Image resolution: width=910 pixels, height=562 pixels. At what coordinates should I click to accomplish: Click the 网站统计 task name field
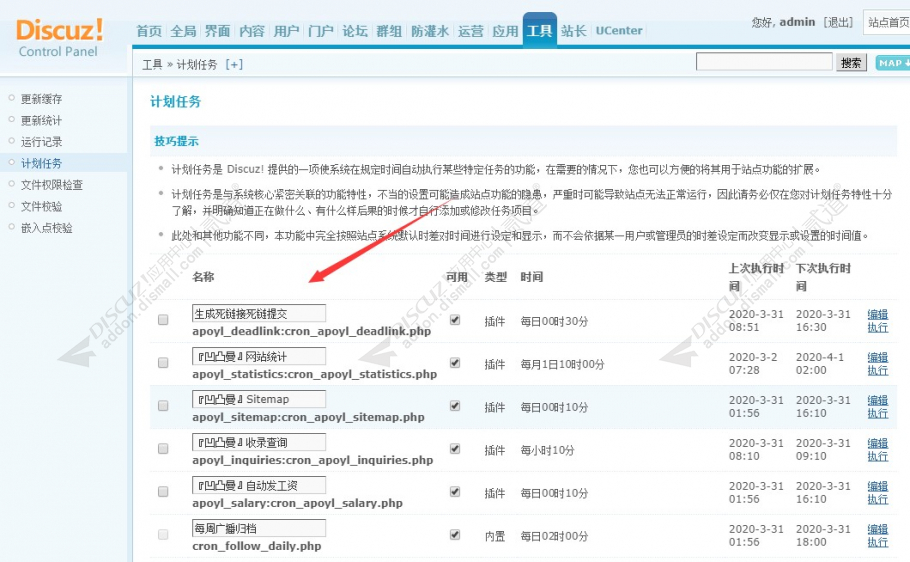pyautogui.click(x=259, y=356)
